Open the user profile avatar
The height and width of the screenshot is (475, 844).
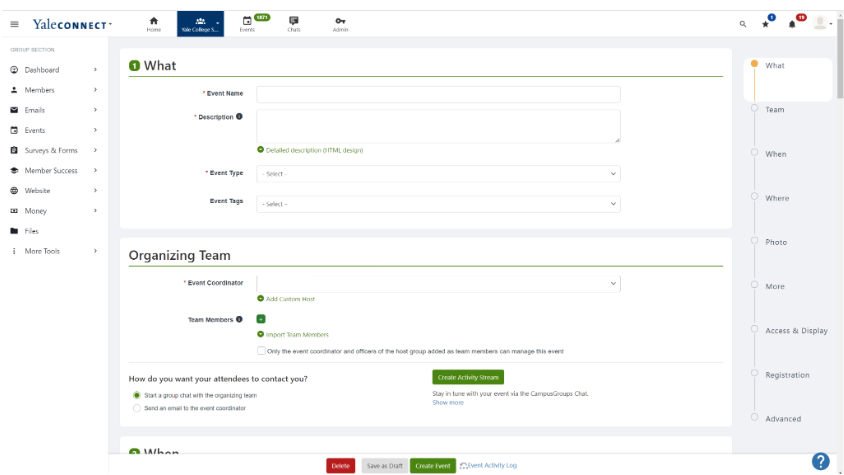coord(820,23)
